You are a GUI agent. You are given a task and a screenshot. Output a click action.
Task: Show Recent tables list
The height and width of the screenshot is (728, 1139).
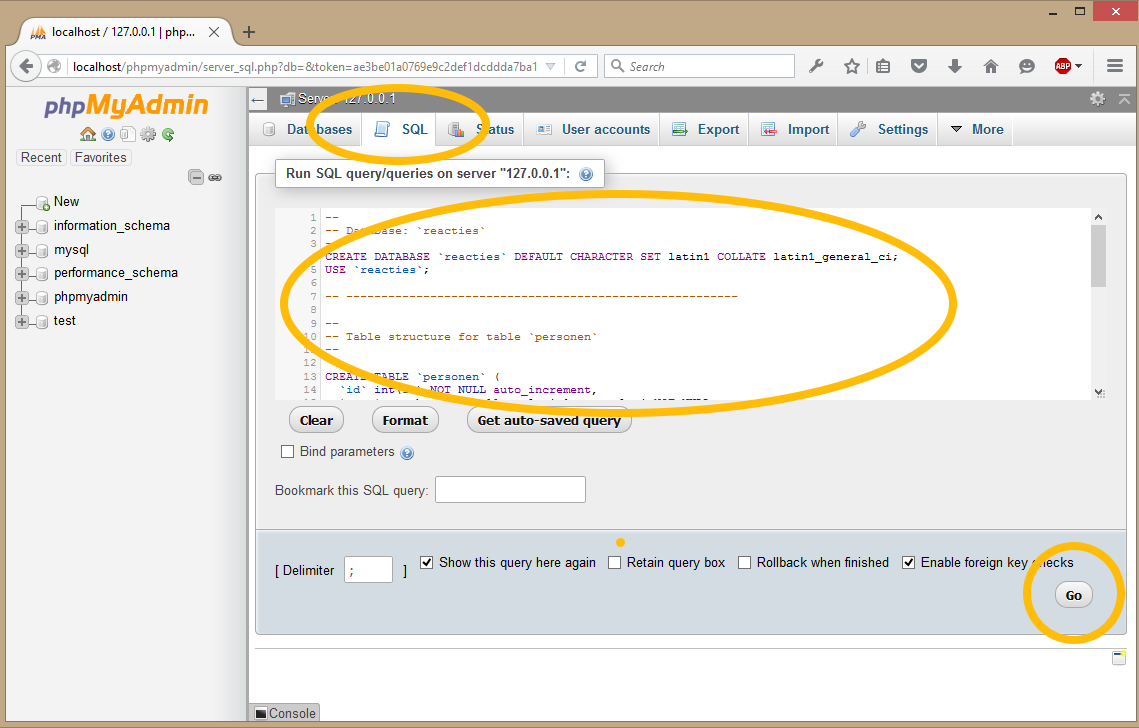pyautogui.click(x=41, y=158)
